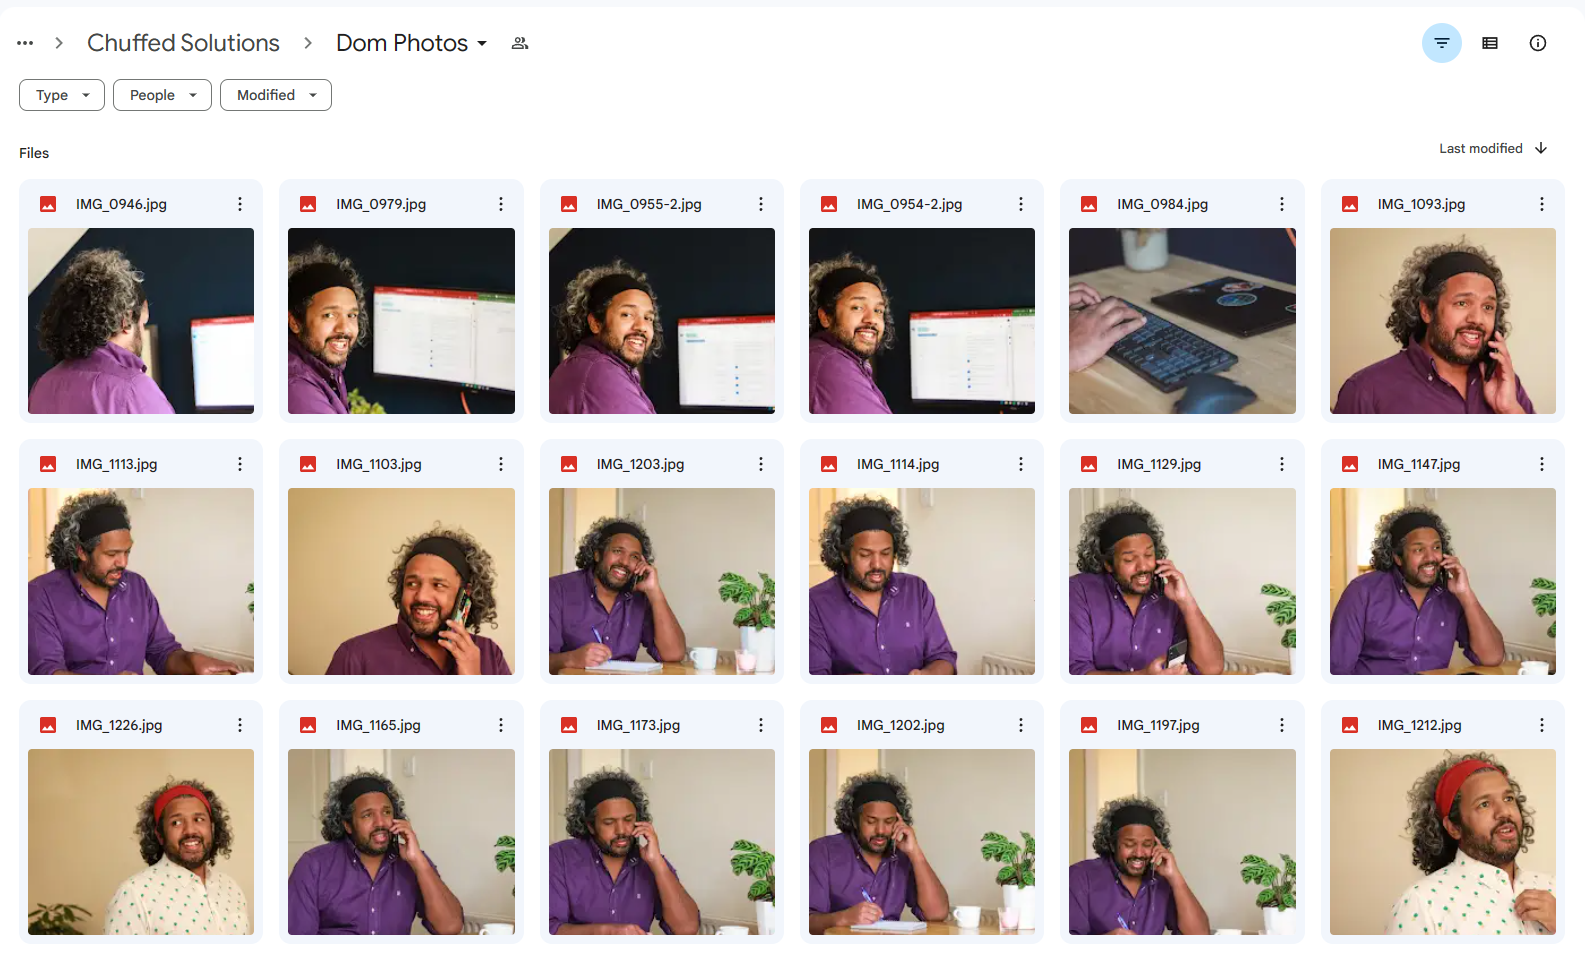
Task: Open more options for IMG_1147.jpg
Action: point(1542,464)
